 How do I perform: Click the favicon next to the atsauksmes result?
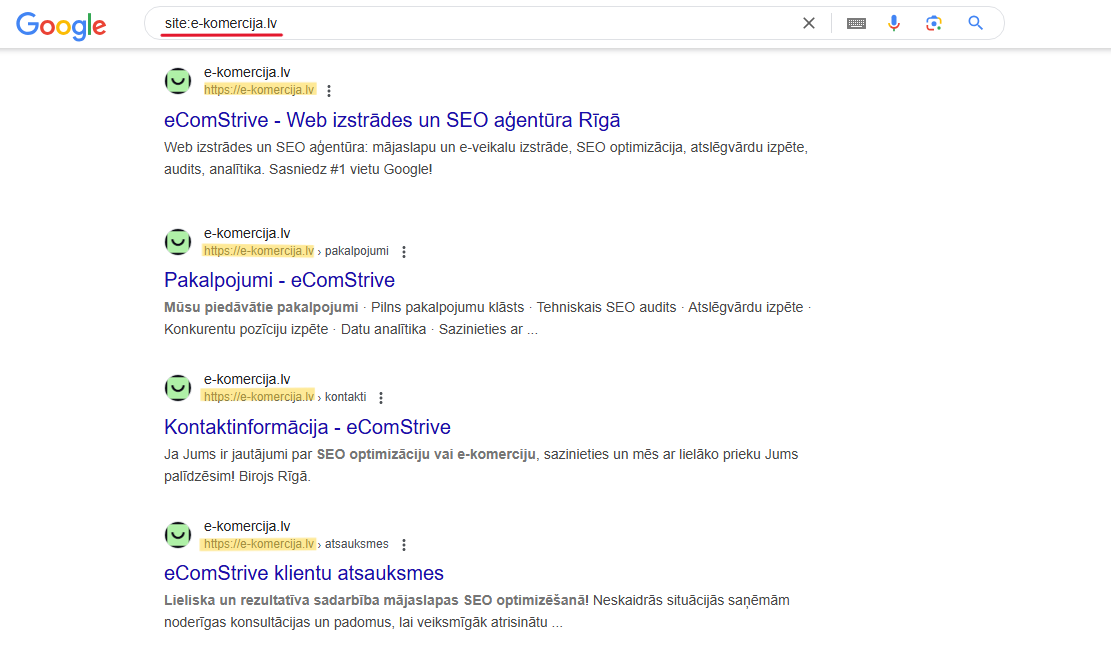pyautogui.click(x=177, y=535)
